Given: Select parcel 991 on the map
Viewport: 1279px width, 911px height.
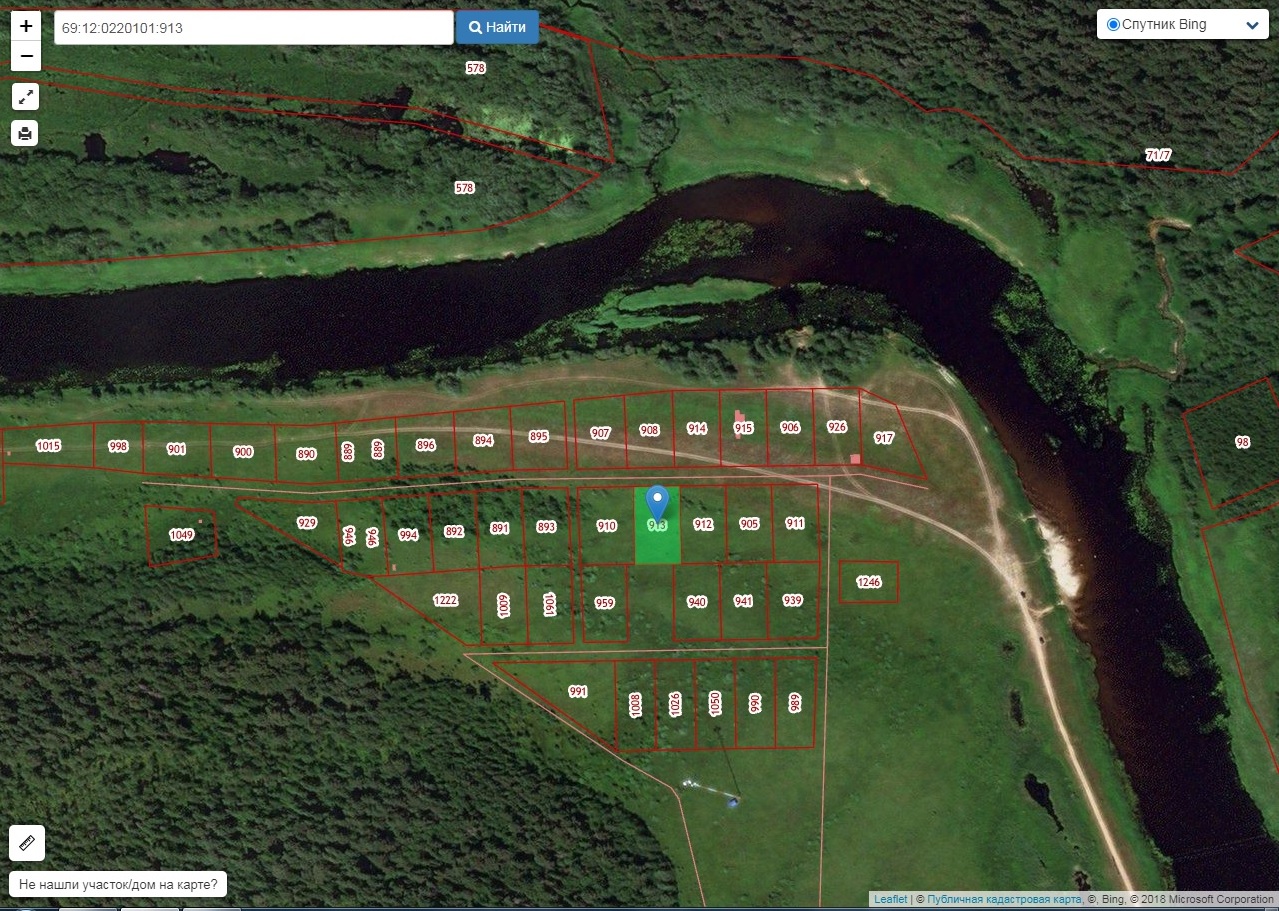Looking at the screenshot, I should point(577,692).
